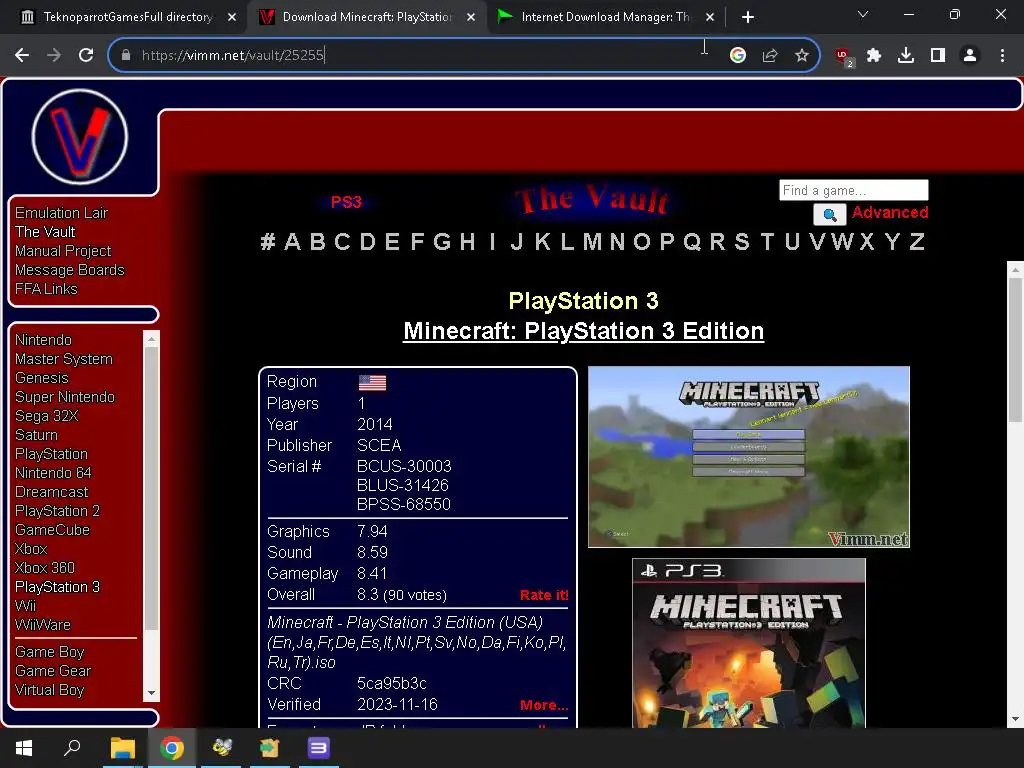
Task: Close the TeknoparrotGamesFull tab
Action: click(x=232, y=17)
